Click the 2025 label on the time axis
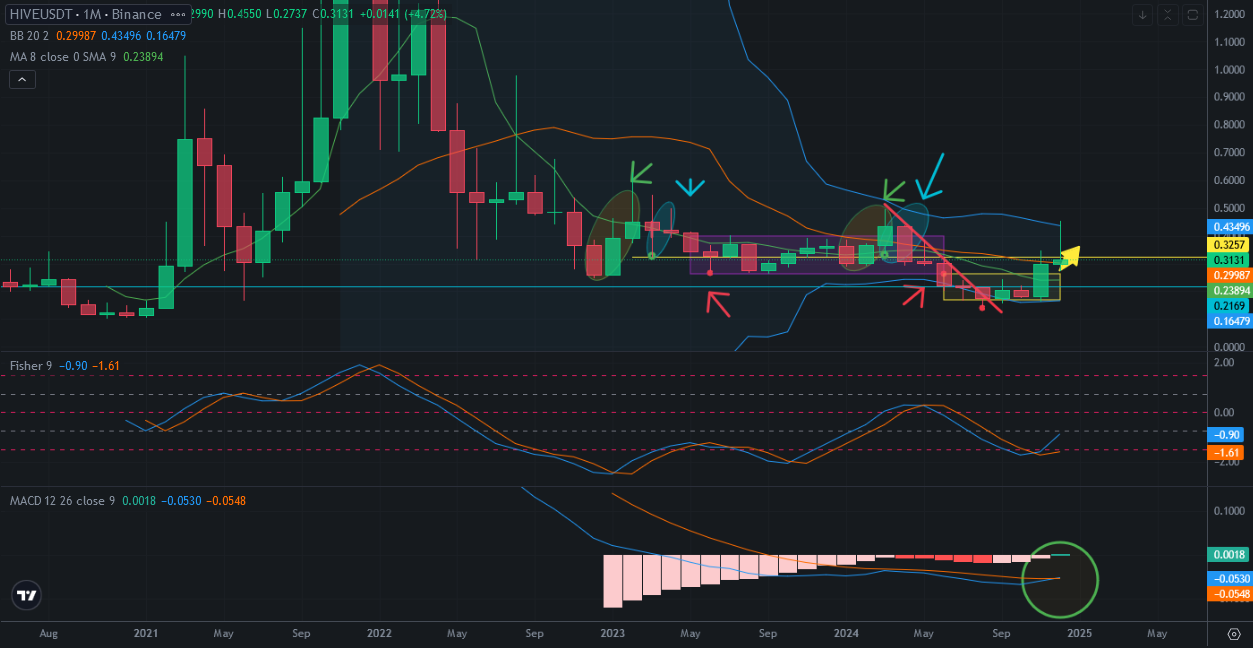 tap(1079, 633)
